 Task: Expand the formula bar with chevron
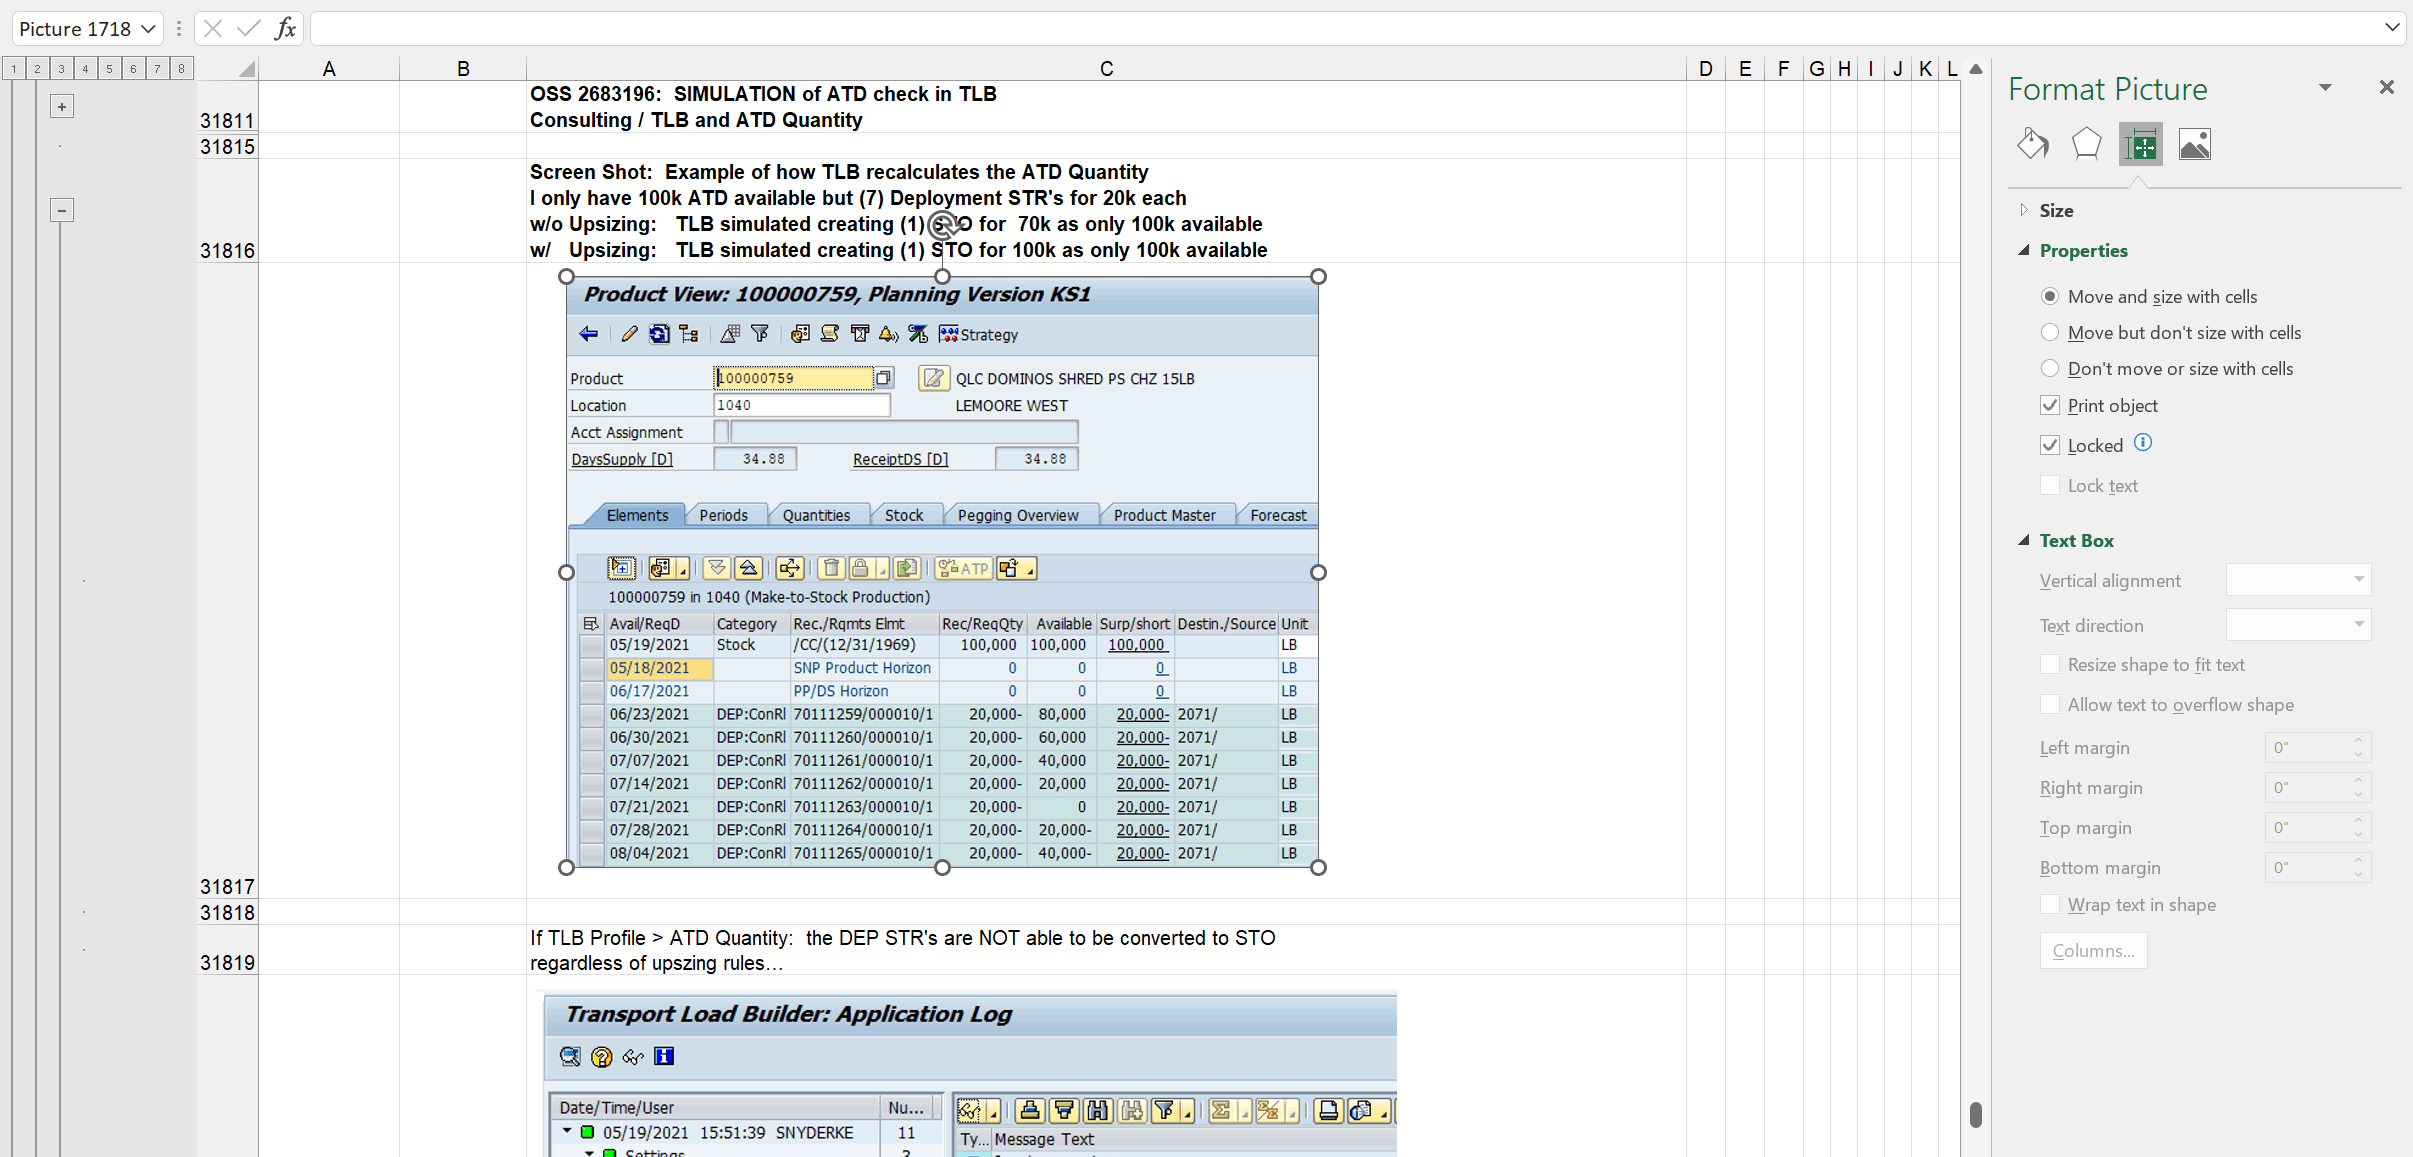2391,28
